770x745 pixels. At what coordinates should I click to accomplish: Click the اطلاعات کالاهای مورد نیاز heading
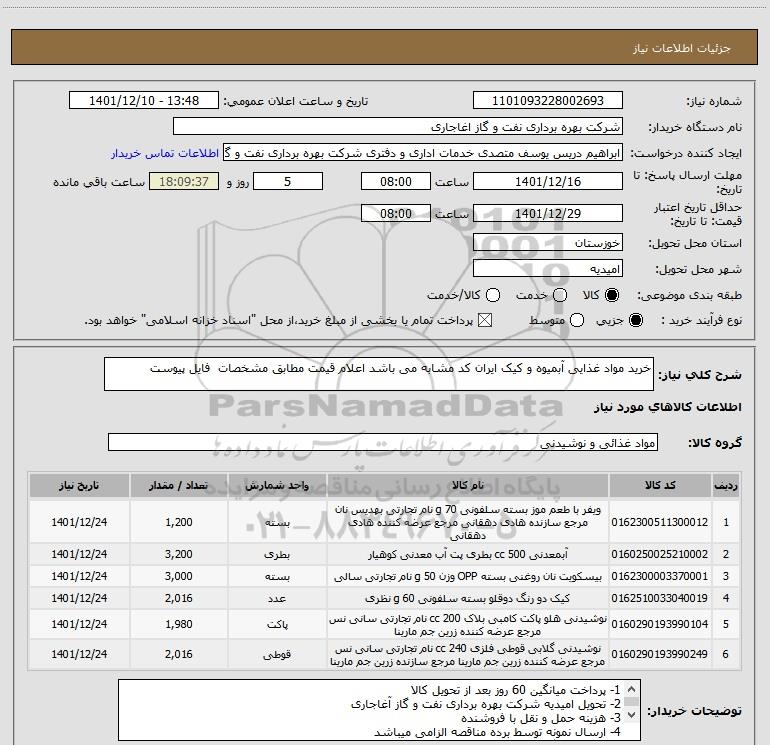click(x=668, y=407)
